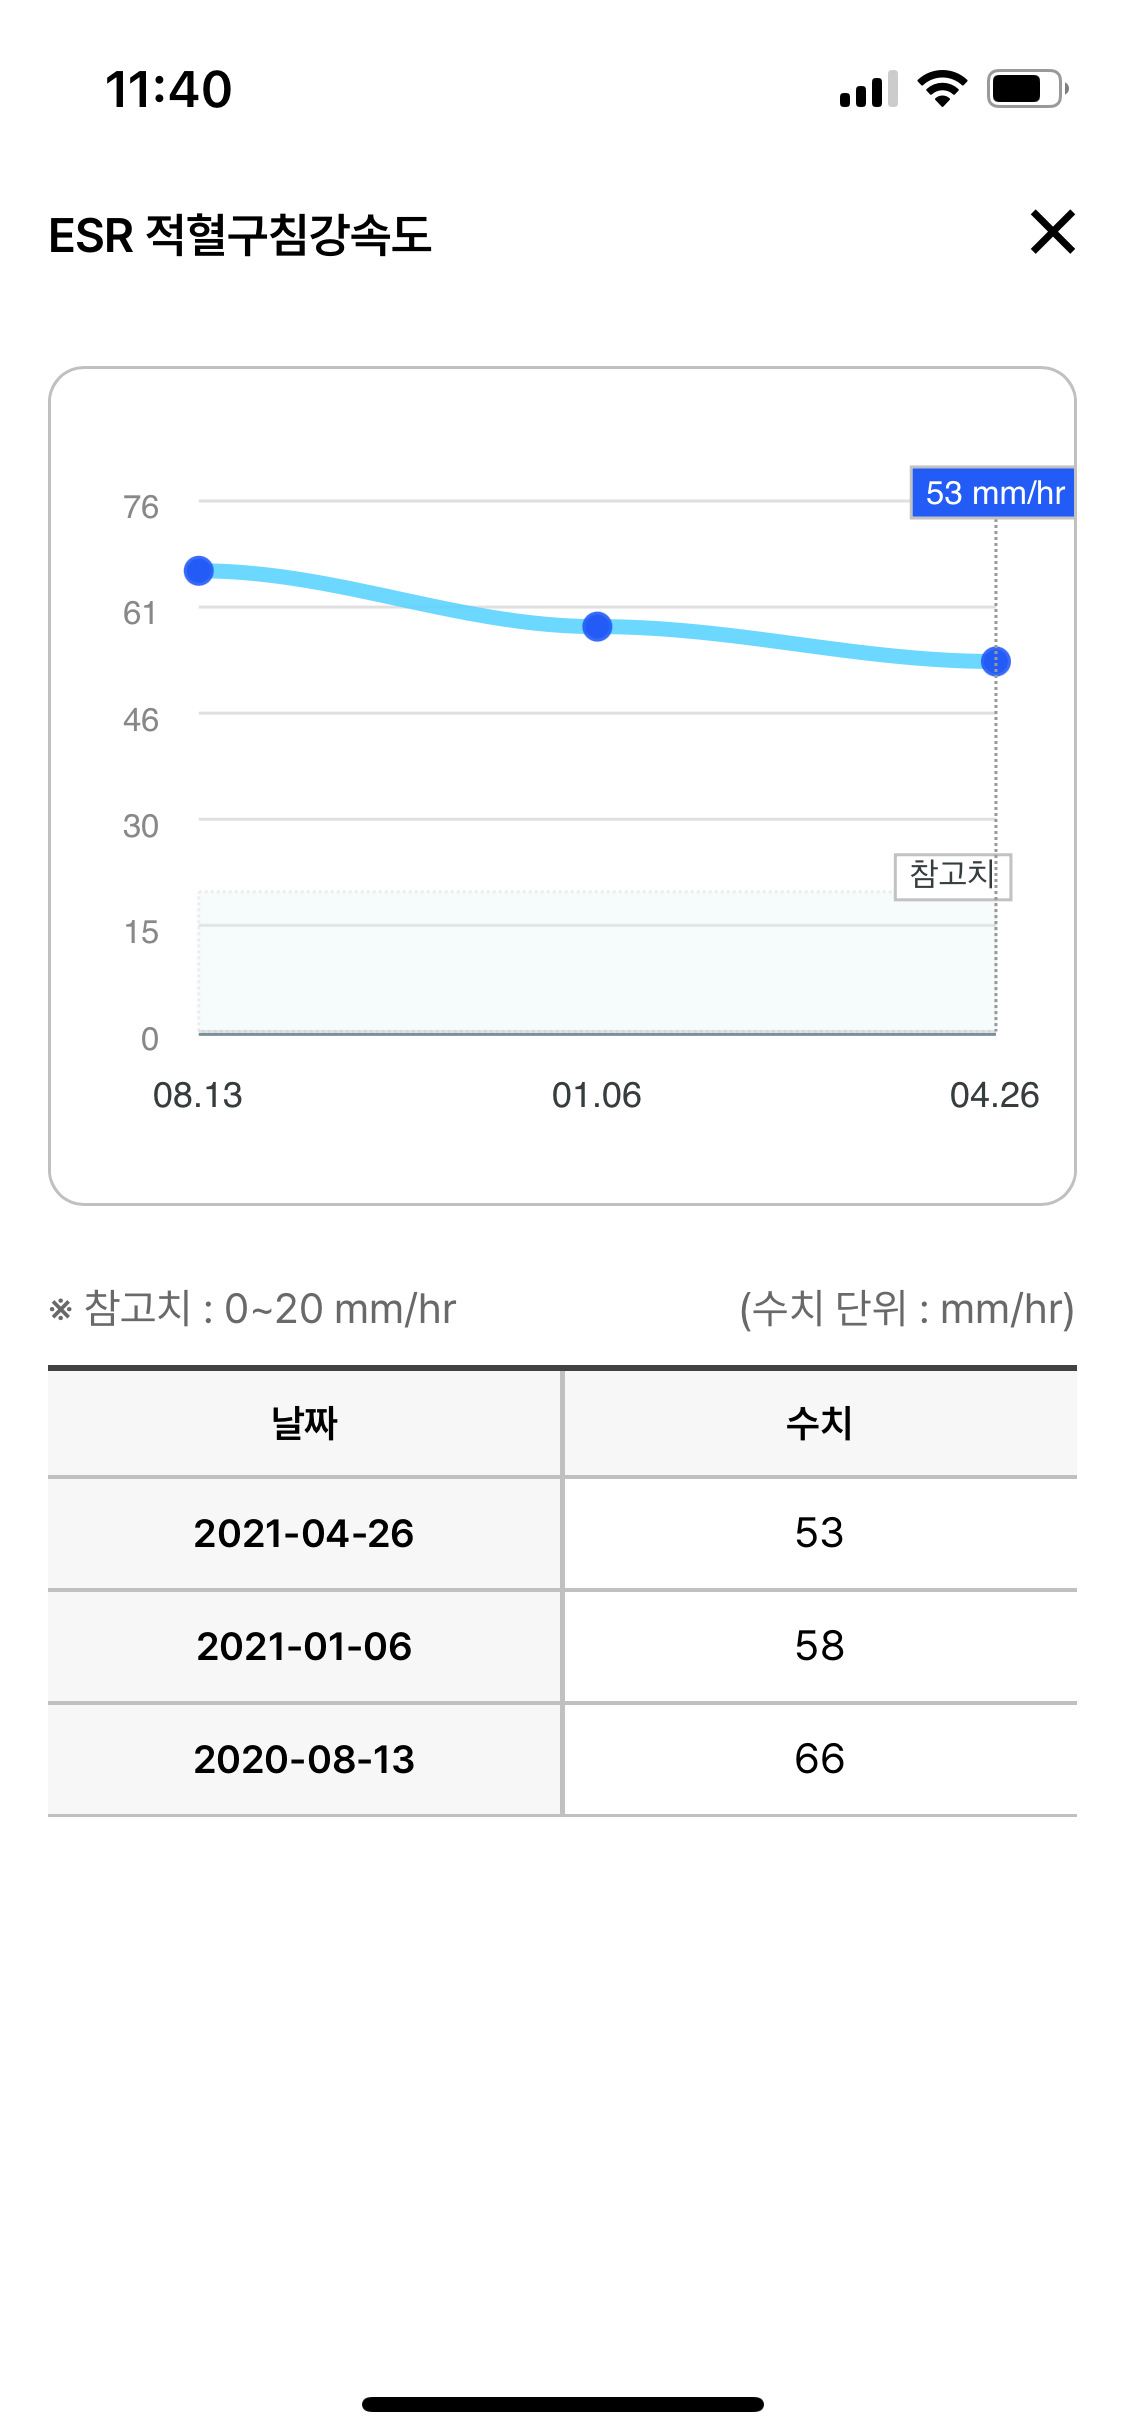The image size is (1125, 2436).
Task: Select the 2021-01-06 table row date
Action: pos(304,1646)
